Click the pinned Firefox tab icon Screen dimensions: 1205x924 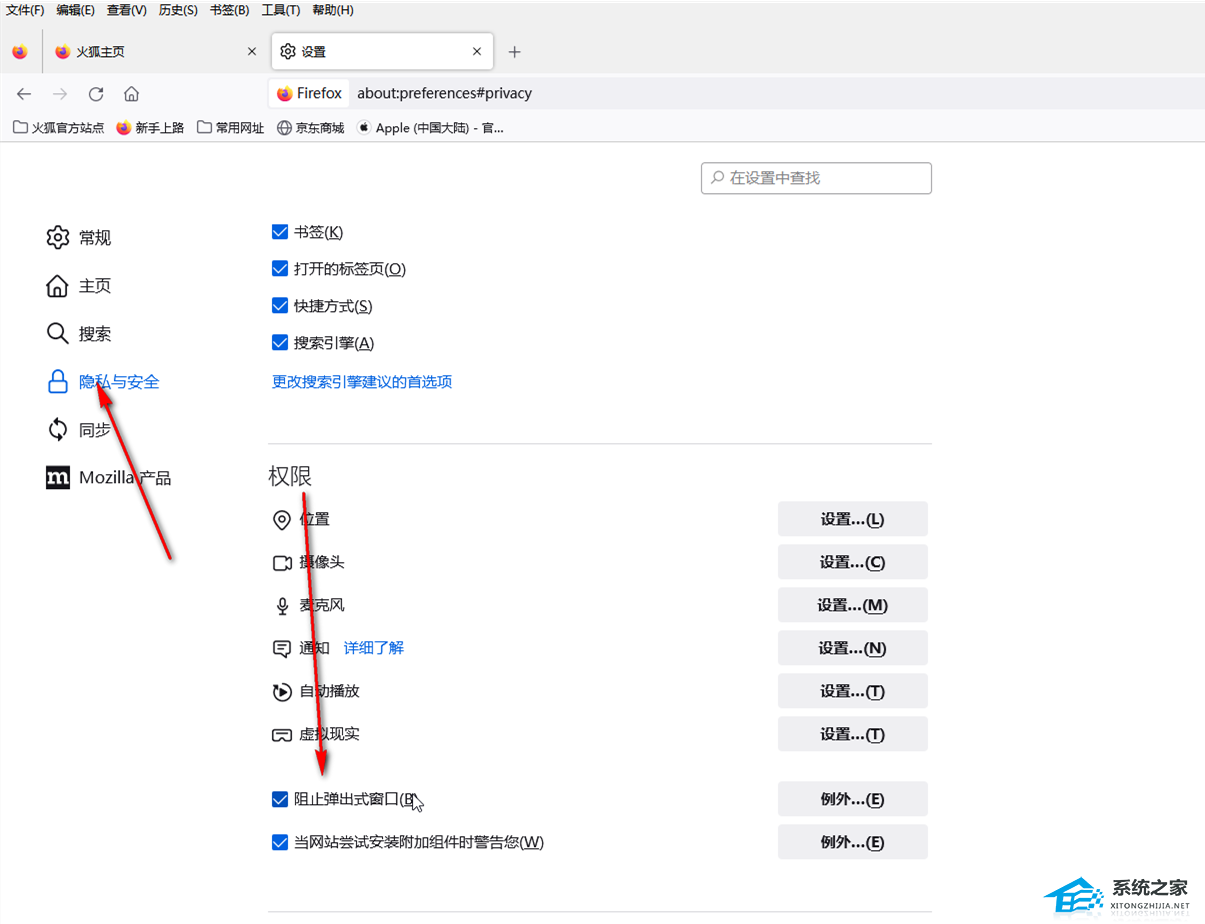(20, 52)
